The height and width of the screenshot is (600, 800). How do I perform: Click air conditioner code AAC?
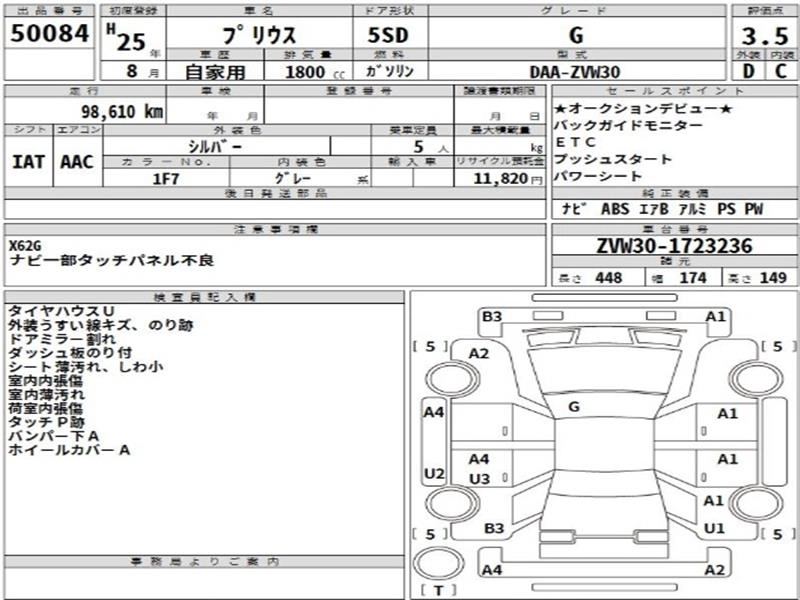(77, 162)
